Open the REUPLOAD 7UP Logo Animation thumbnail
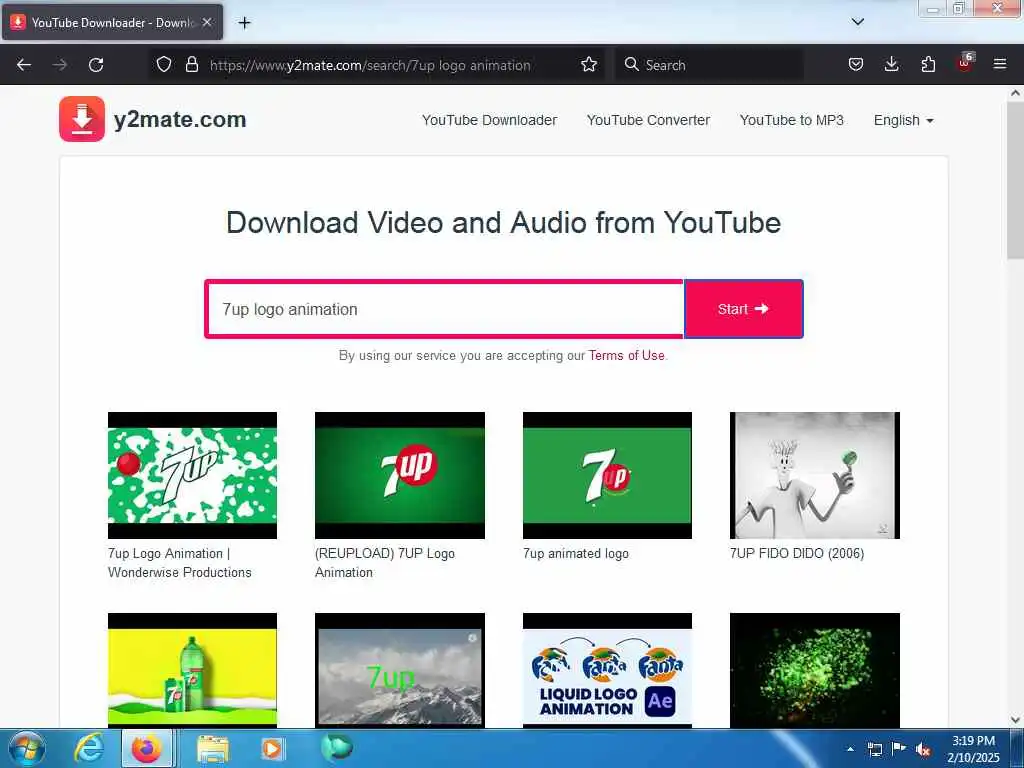The width and height of the screenshot is (1024, 768). point(400,475)
